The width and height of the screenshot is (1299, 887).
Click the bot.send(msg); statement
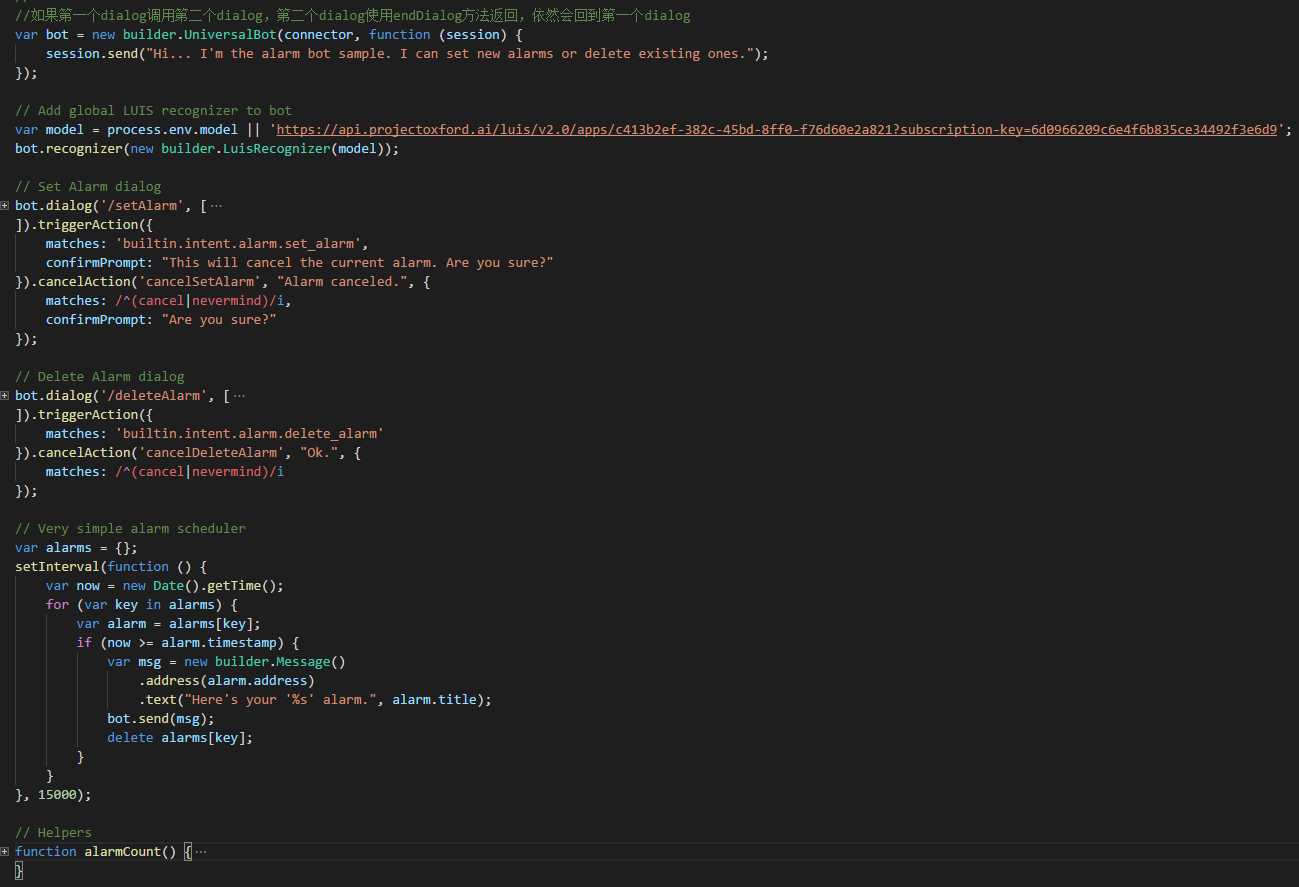click(x=161, y=719)
